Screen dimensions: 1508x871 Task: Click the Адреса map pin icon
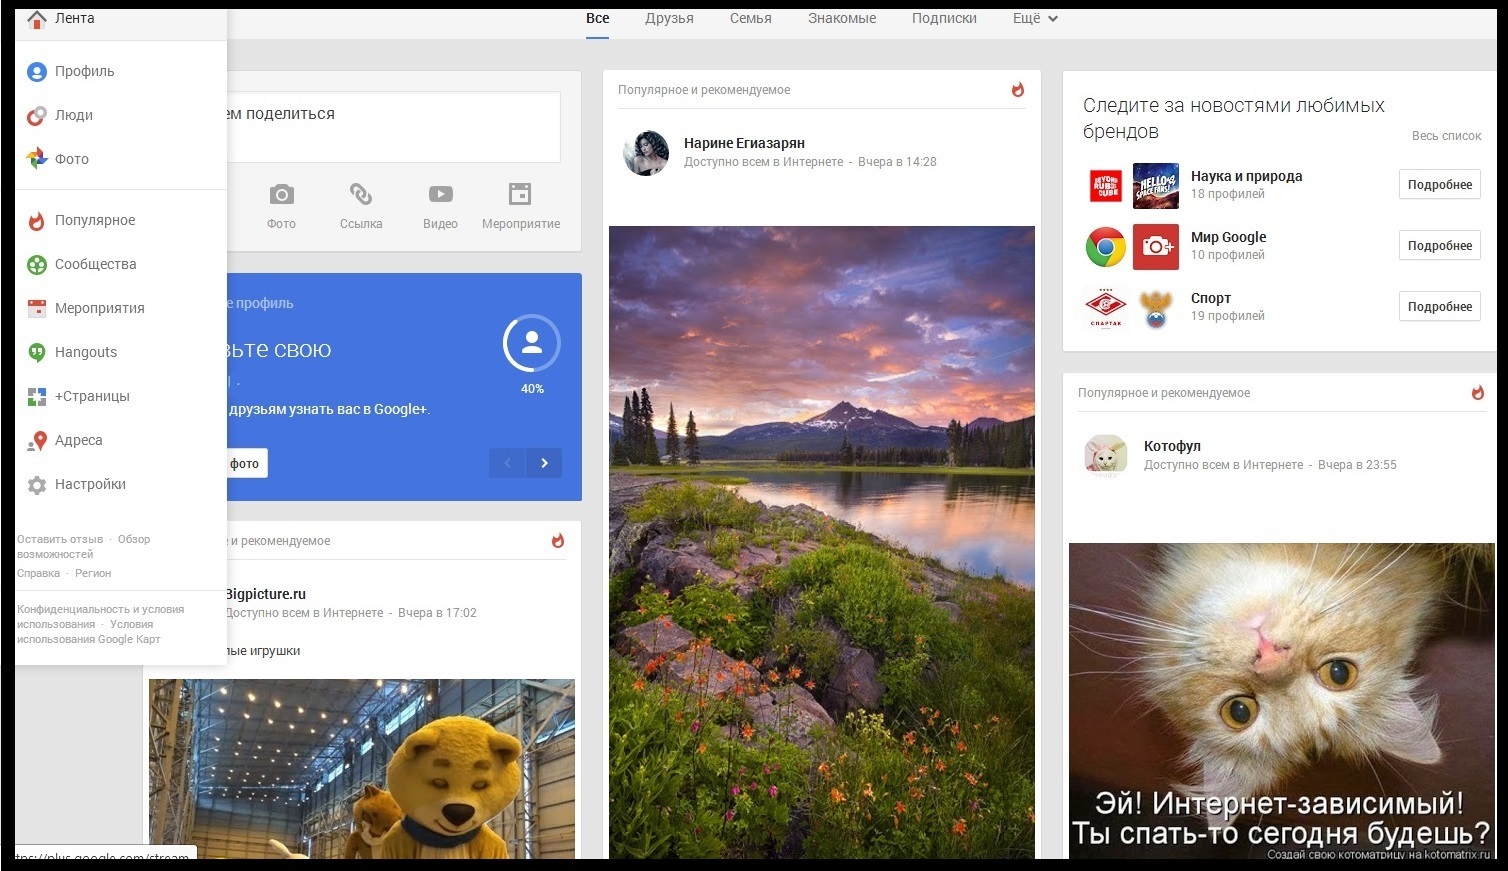tap(37, 441)
